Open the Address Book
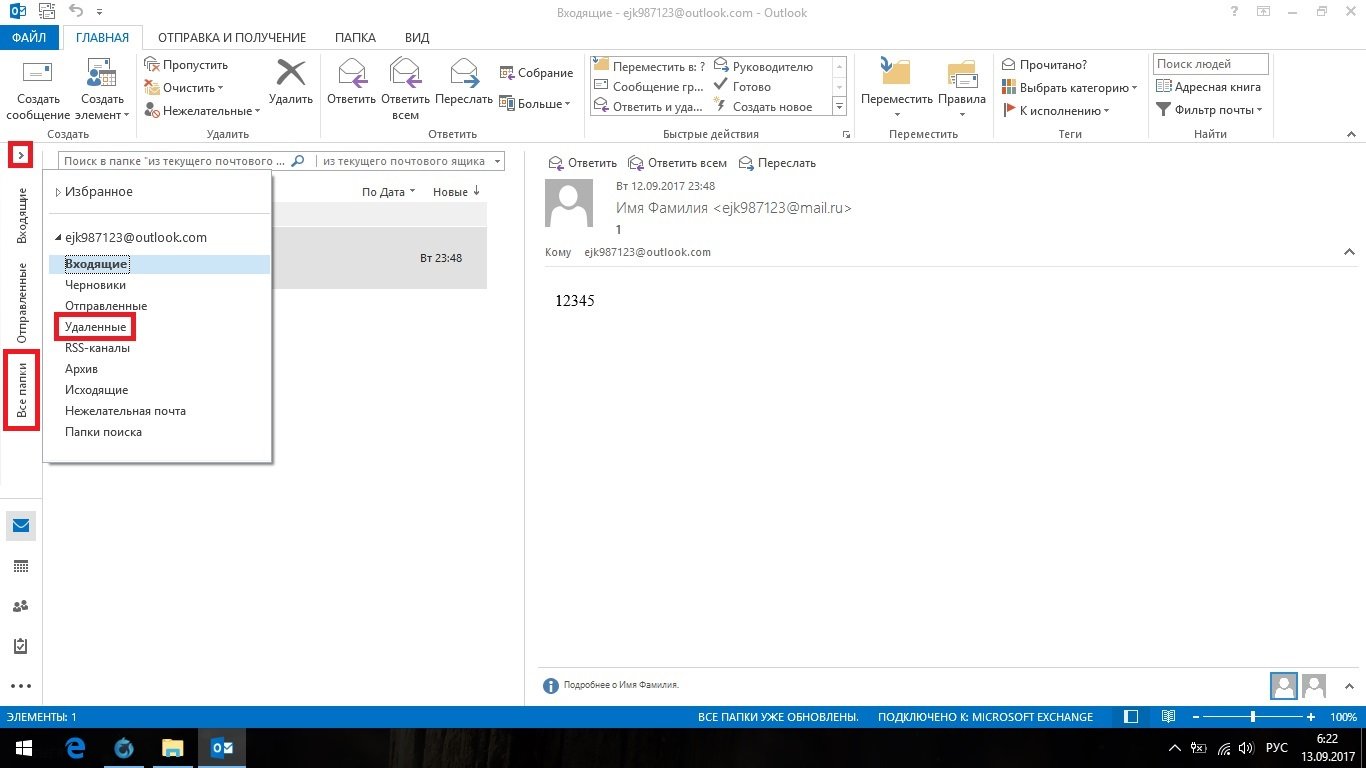The width and height of the screenshot is (1366, 768). tap(1208, 87)
